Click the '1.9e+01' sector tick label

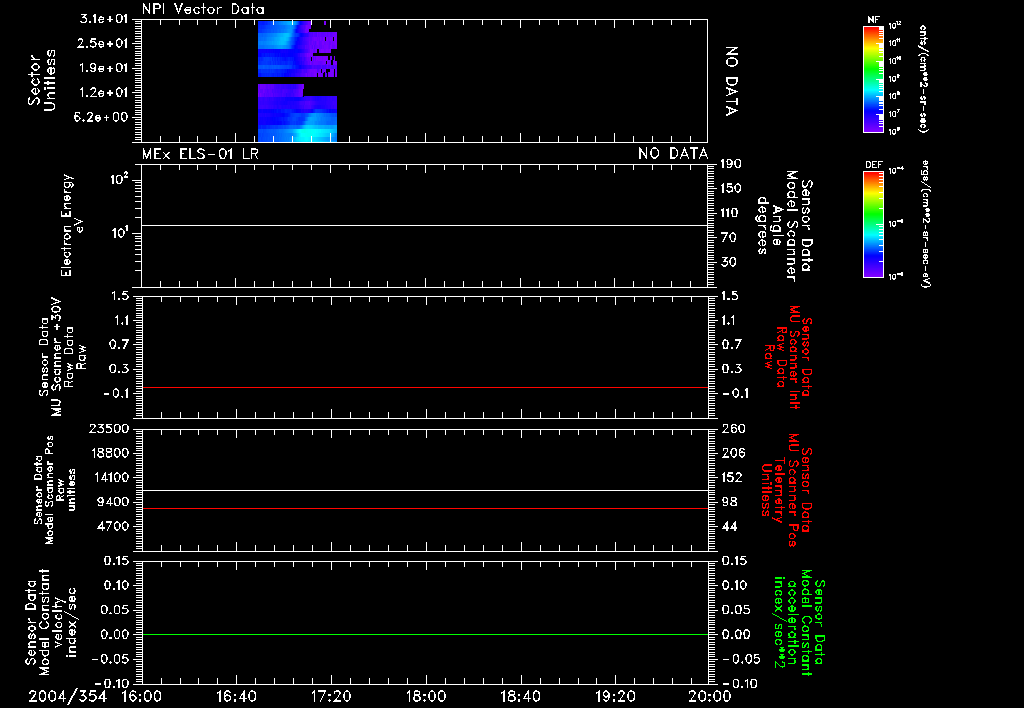pyautogui.click(x=104, y=68)
